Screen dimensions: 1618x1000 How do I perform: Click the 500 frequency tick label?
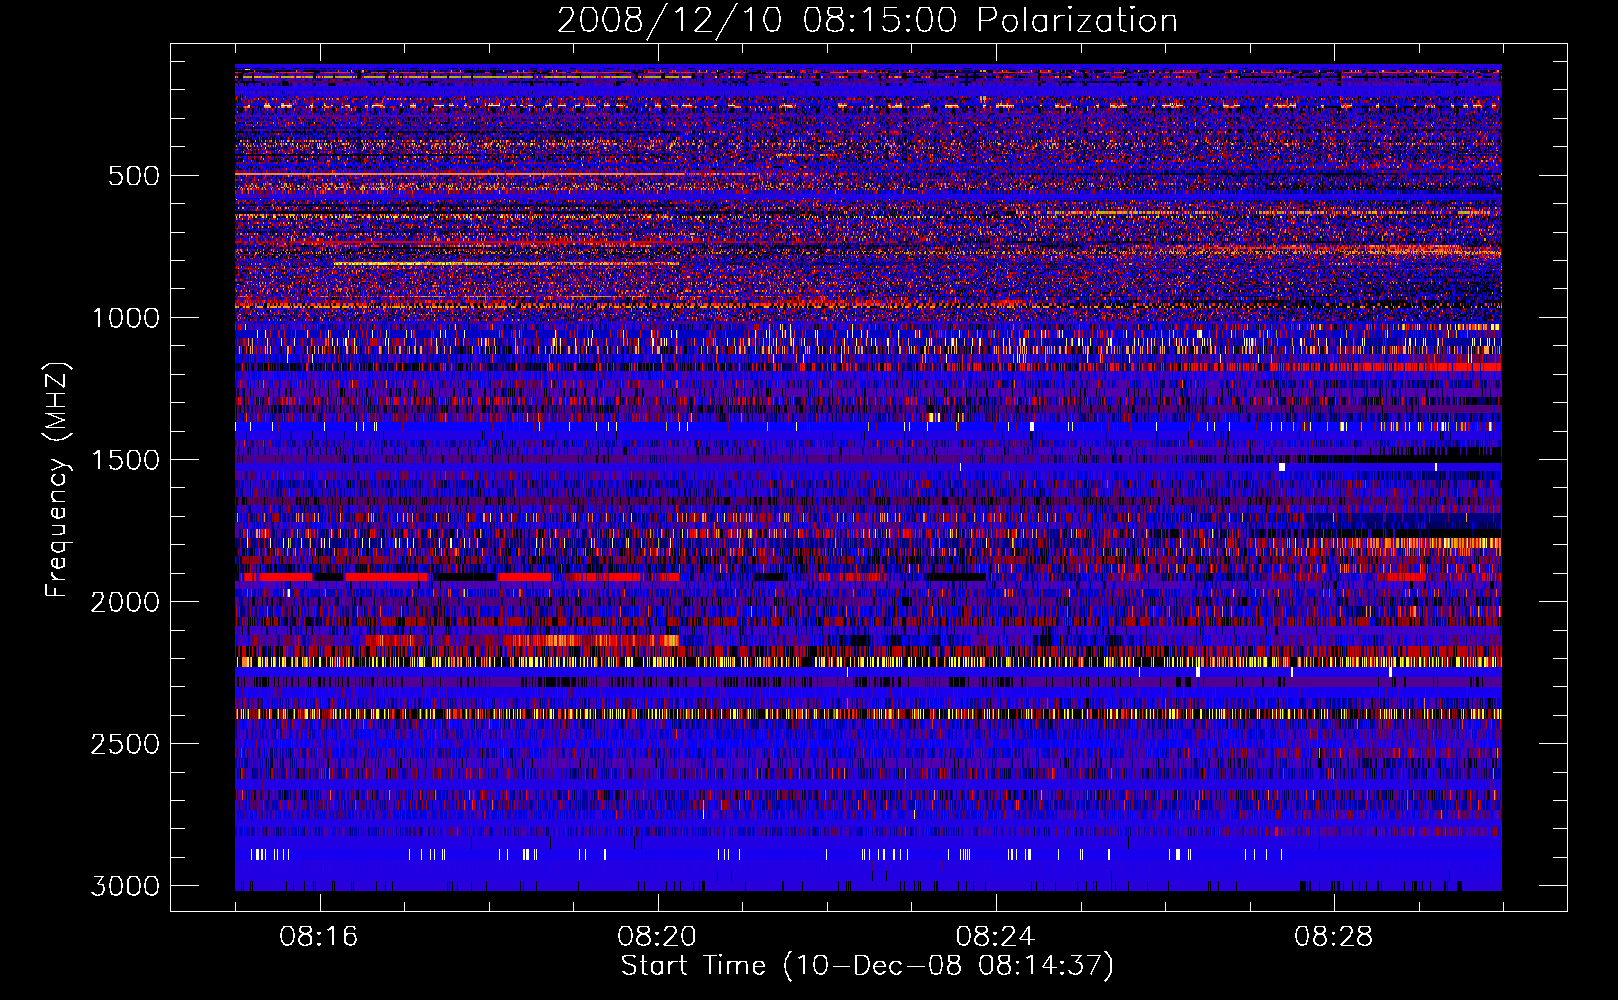pyautogui.click(x=133, y=176)
